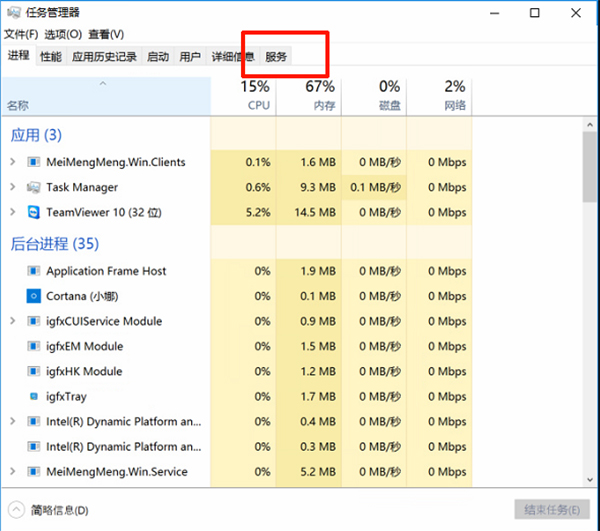Click TeamViewer's 5.2% CPU value

coord(258,212)
